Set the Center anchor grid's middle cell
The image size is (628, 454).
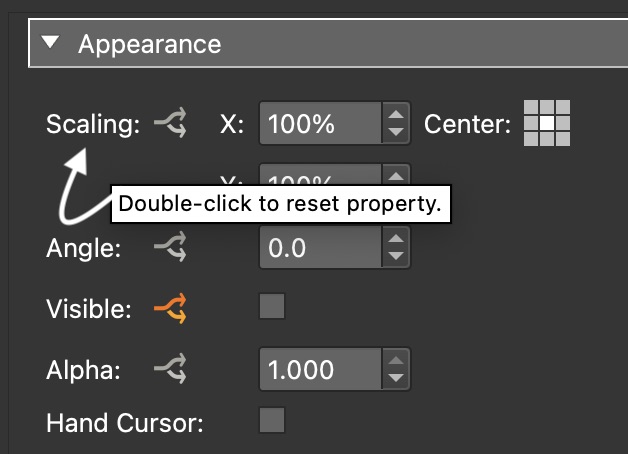547,124
